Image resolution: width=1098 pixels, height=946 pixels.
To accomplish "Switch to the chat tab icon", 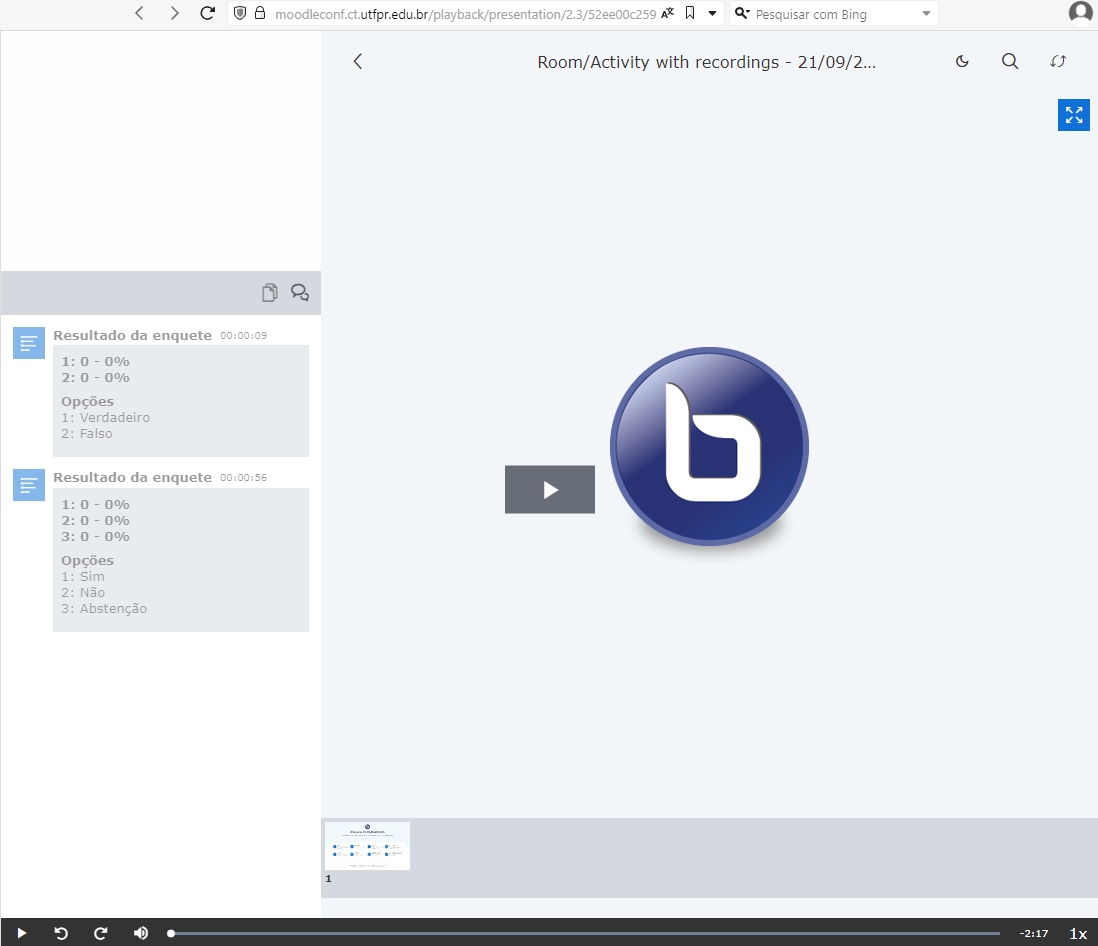I will pos(300,293).
